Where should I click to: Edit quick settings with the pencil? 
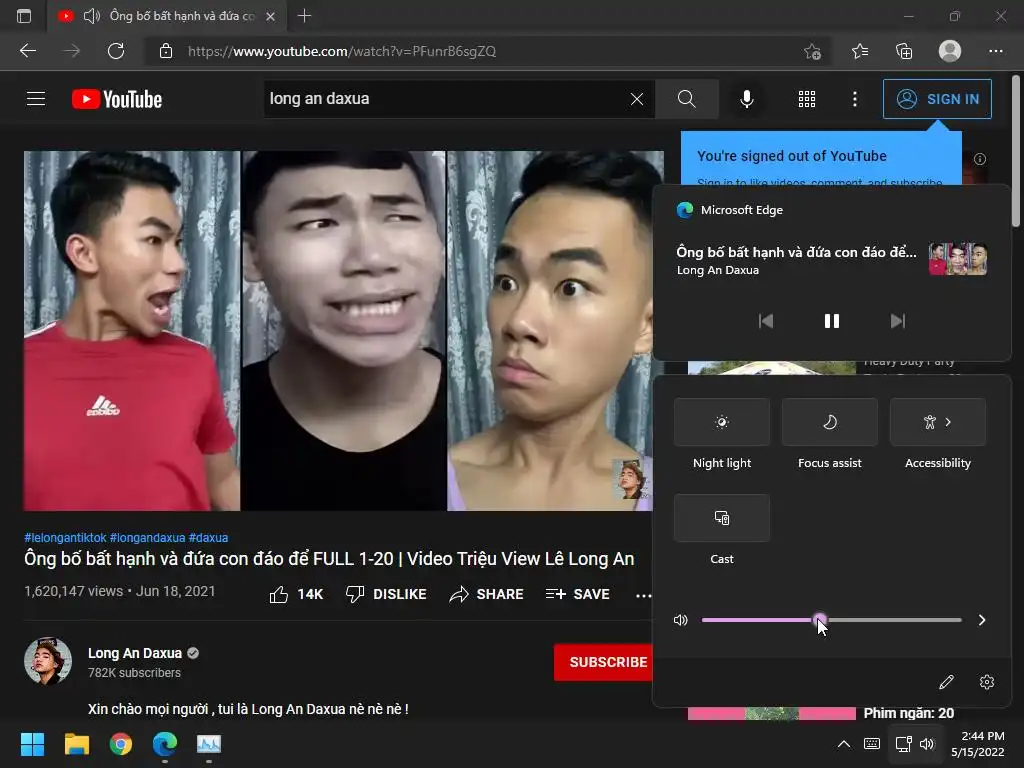[x=946, y=682]
